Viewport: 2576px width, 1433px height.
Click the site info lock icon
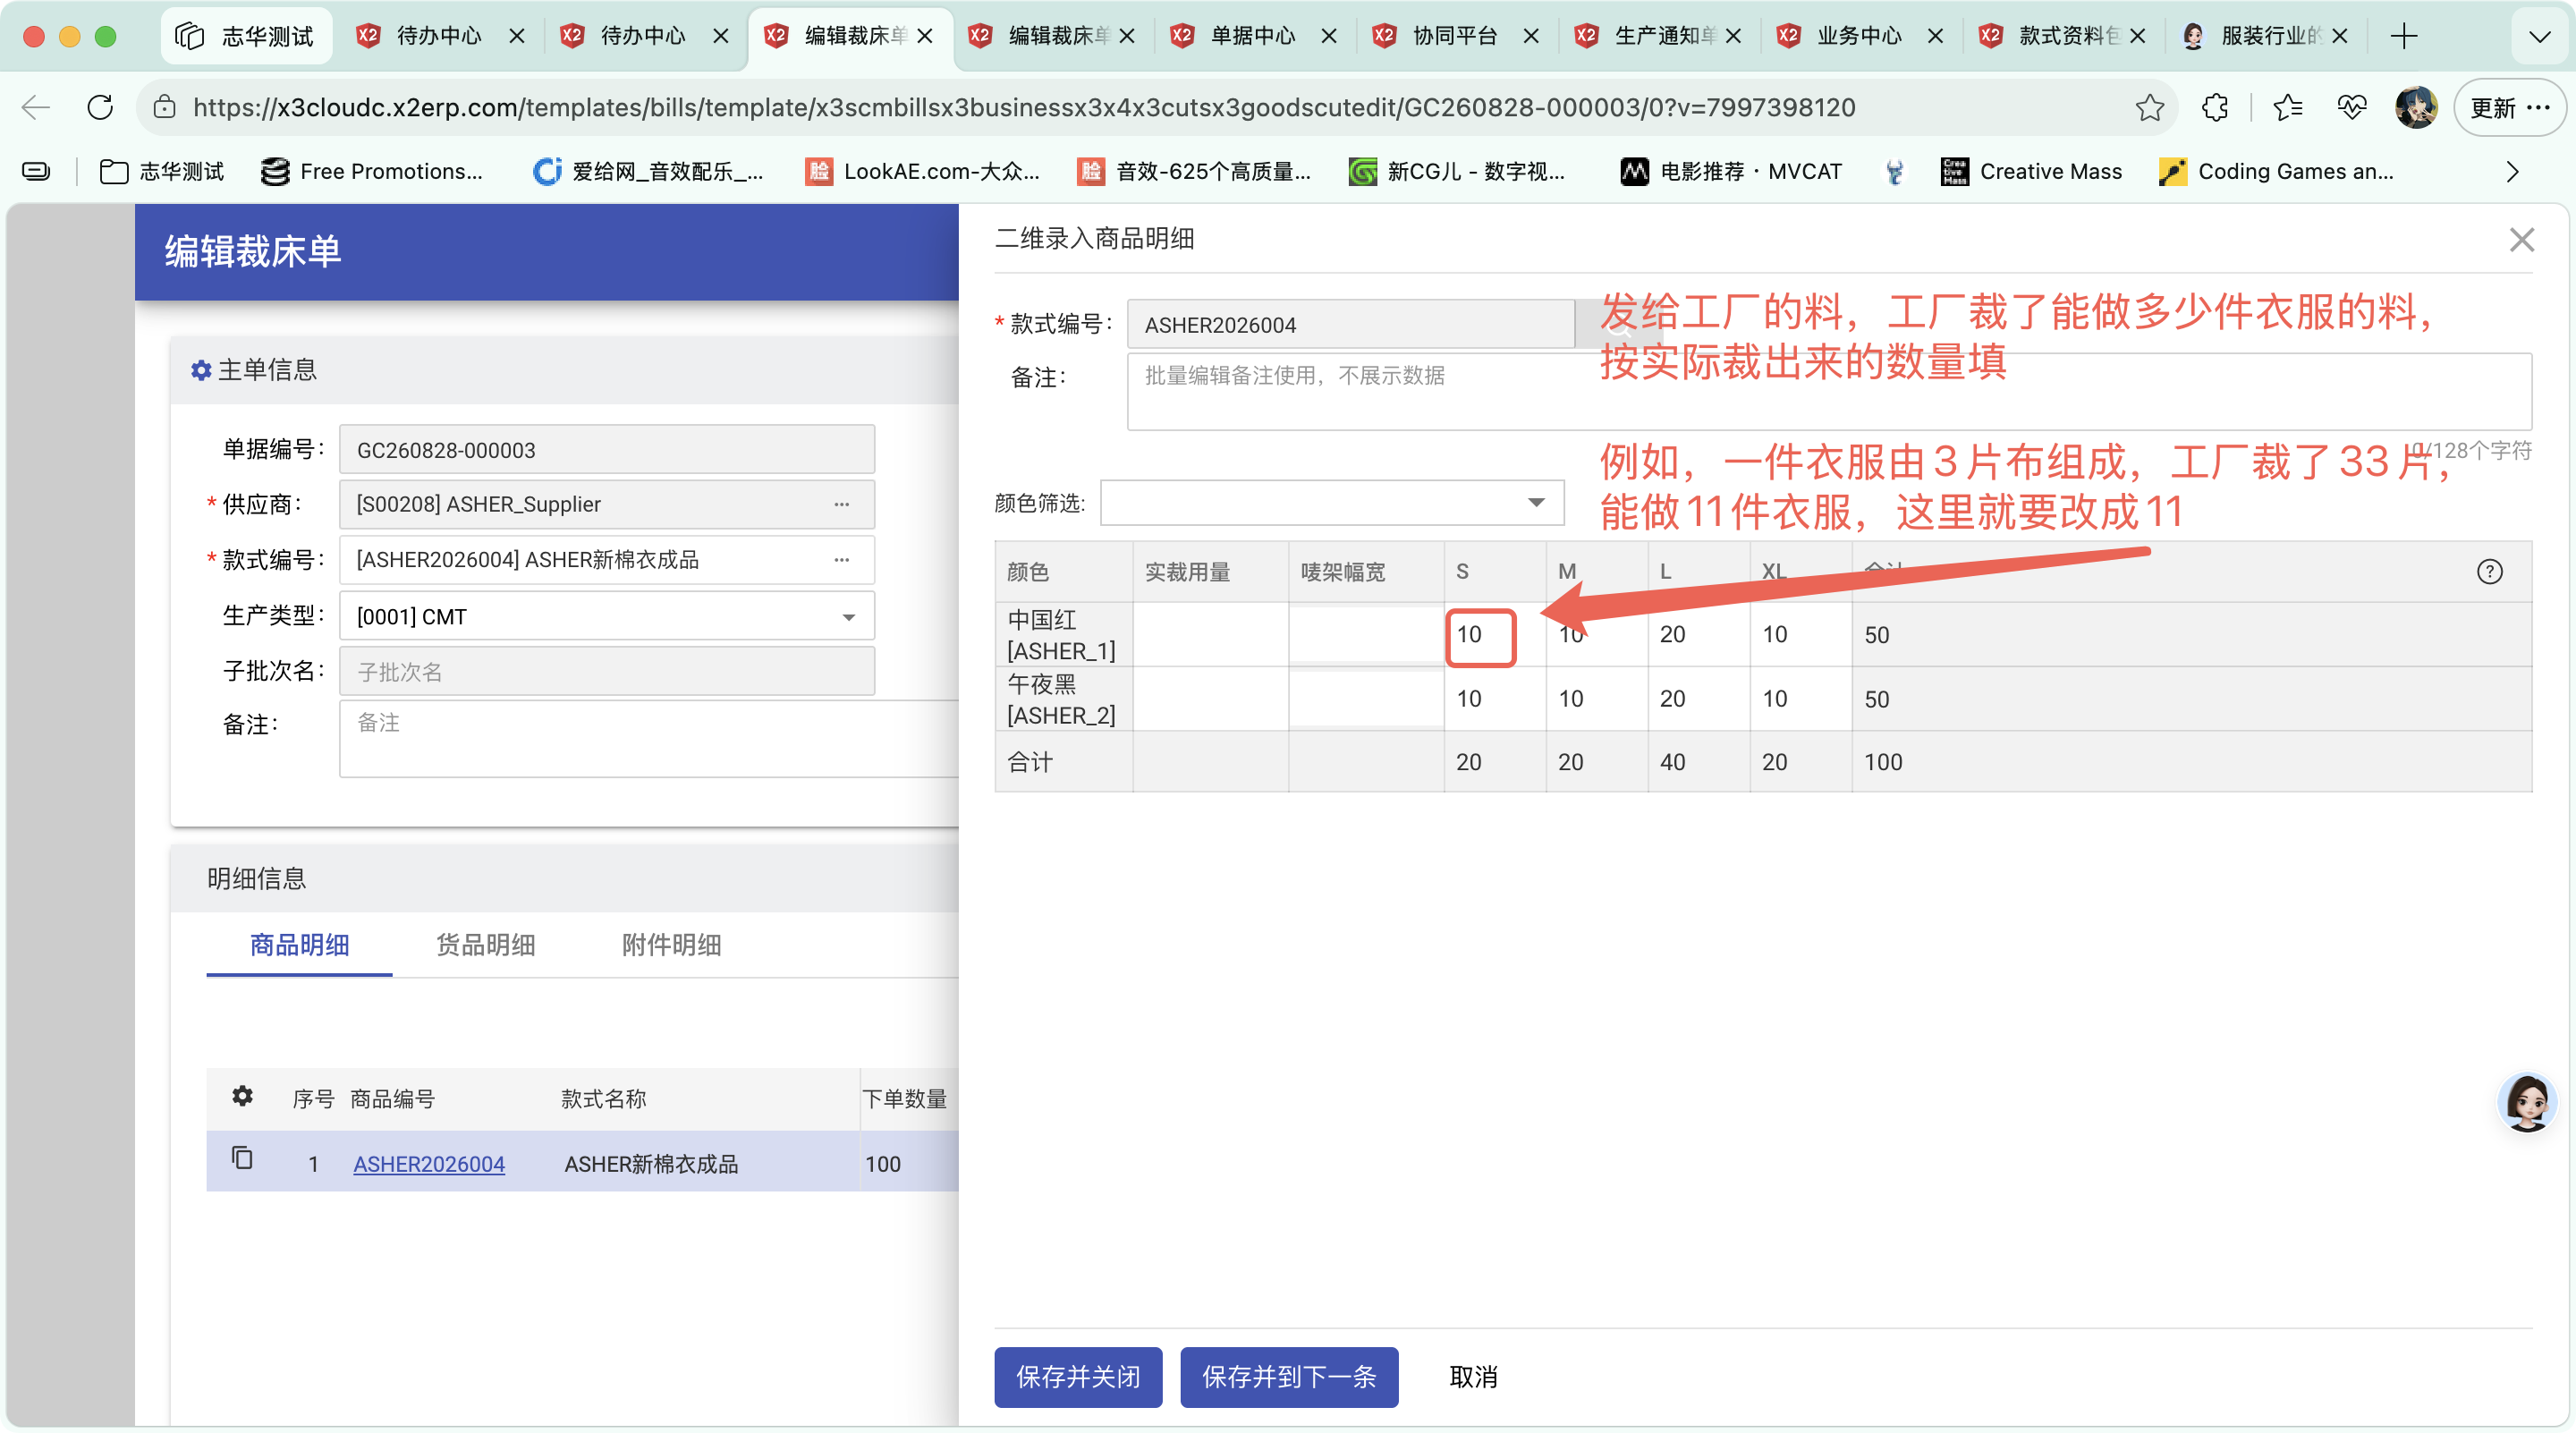pyautogui.click(x=165, y=107)
